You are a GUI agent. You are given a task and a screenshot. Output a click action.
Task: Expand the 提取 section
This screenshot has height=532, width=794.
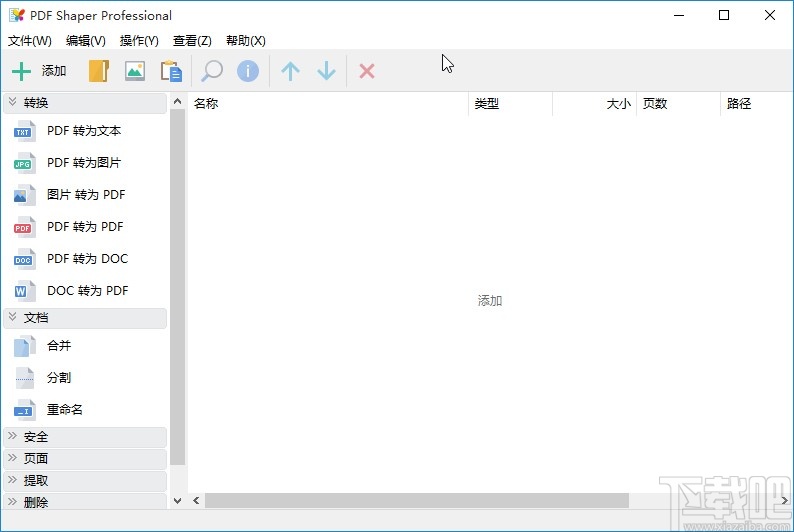click(85, 480)
